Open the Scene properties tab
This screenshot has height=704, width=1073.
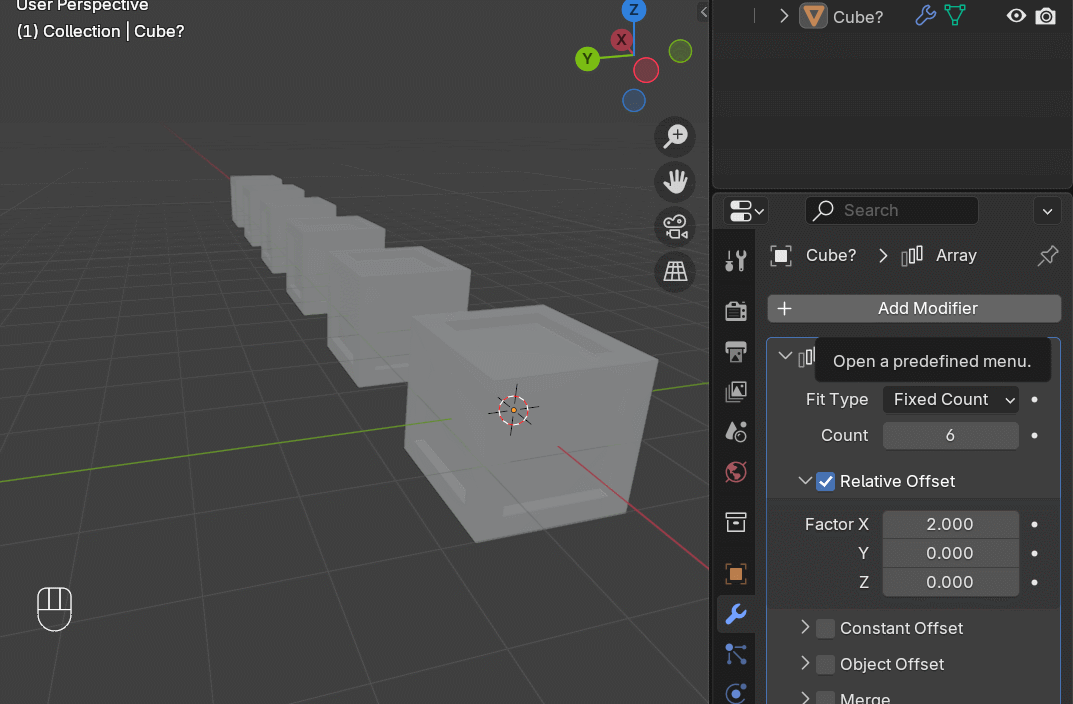coord(736,431)
